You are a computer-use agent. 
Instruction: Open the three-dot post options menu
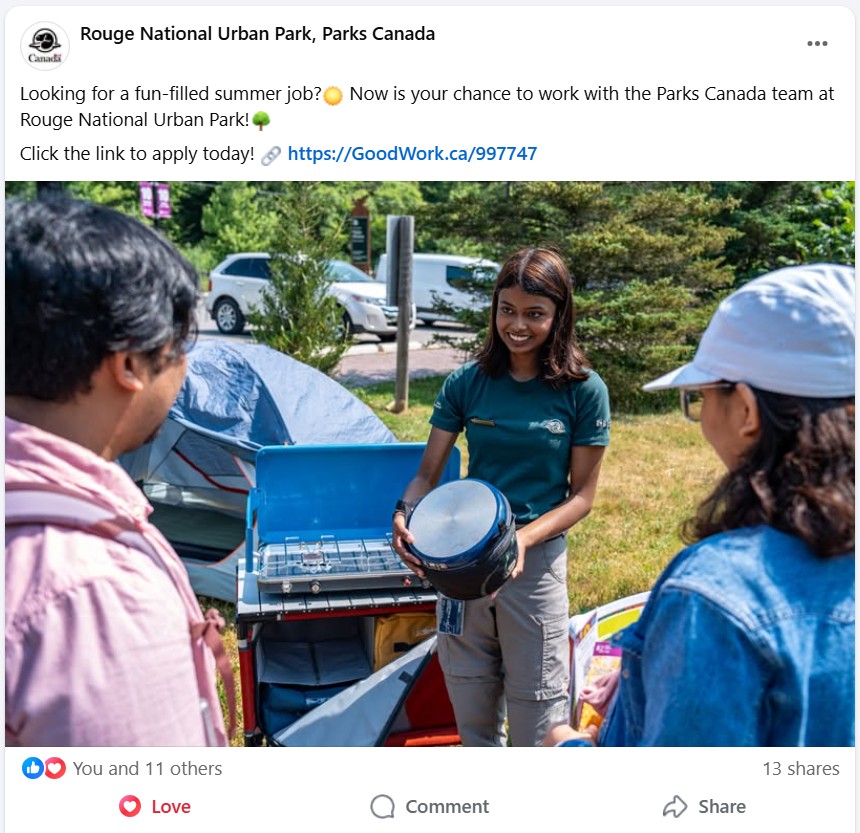(x=817, y=44)
